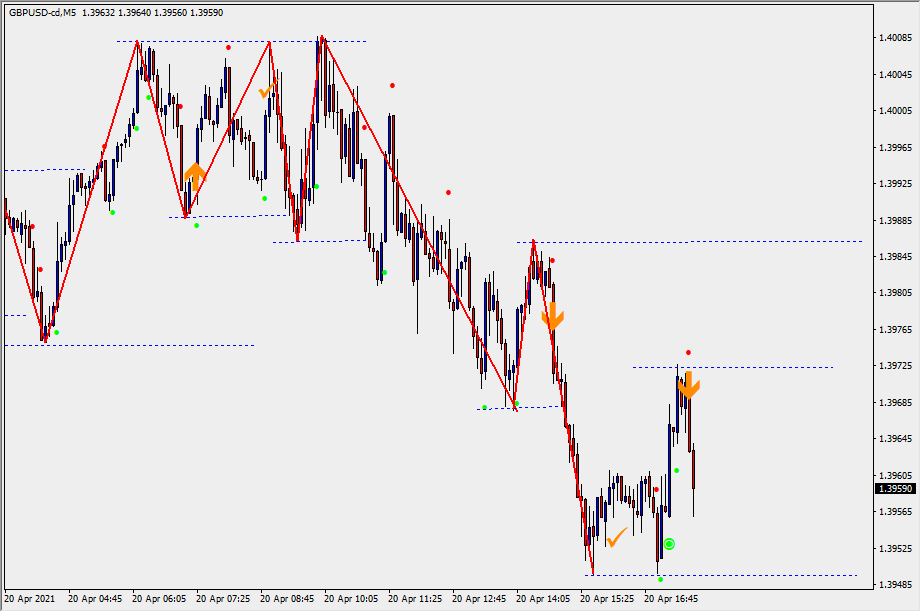Image resolution: width=921 pixels, height=612 pixels.
Task: Click the green dot at the lowest candle wick
Action: pos(660,579)
